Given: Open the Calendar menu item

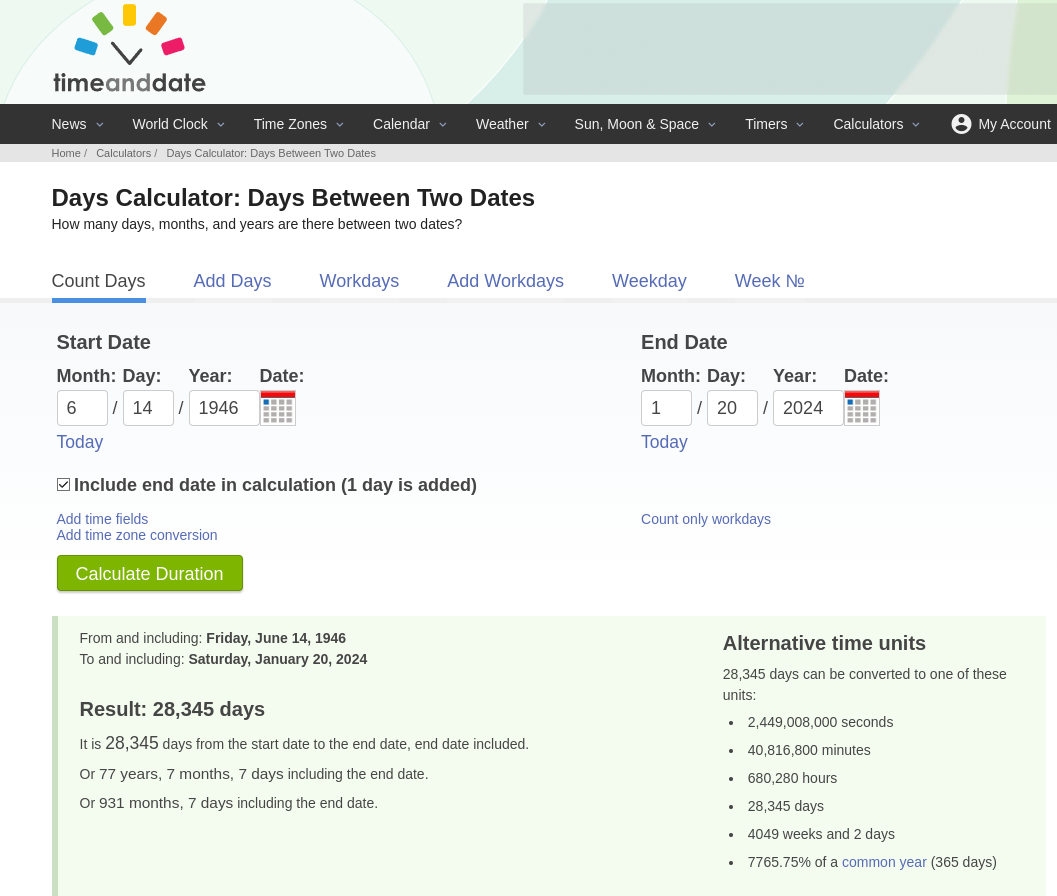Looking at the screenshot, I should [401, 124].
